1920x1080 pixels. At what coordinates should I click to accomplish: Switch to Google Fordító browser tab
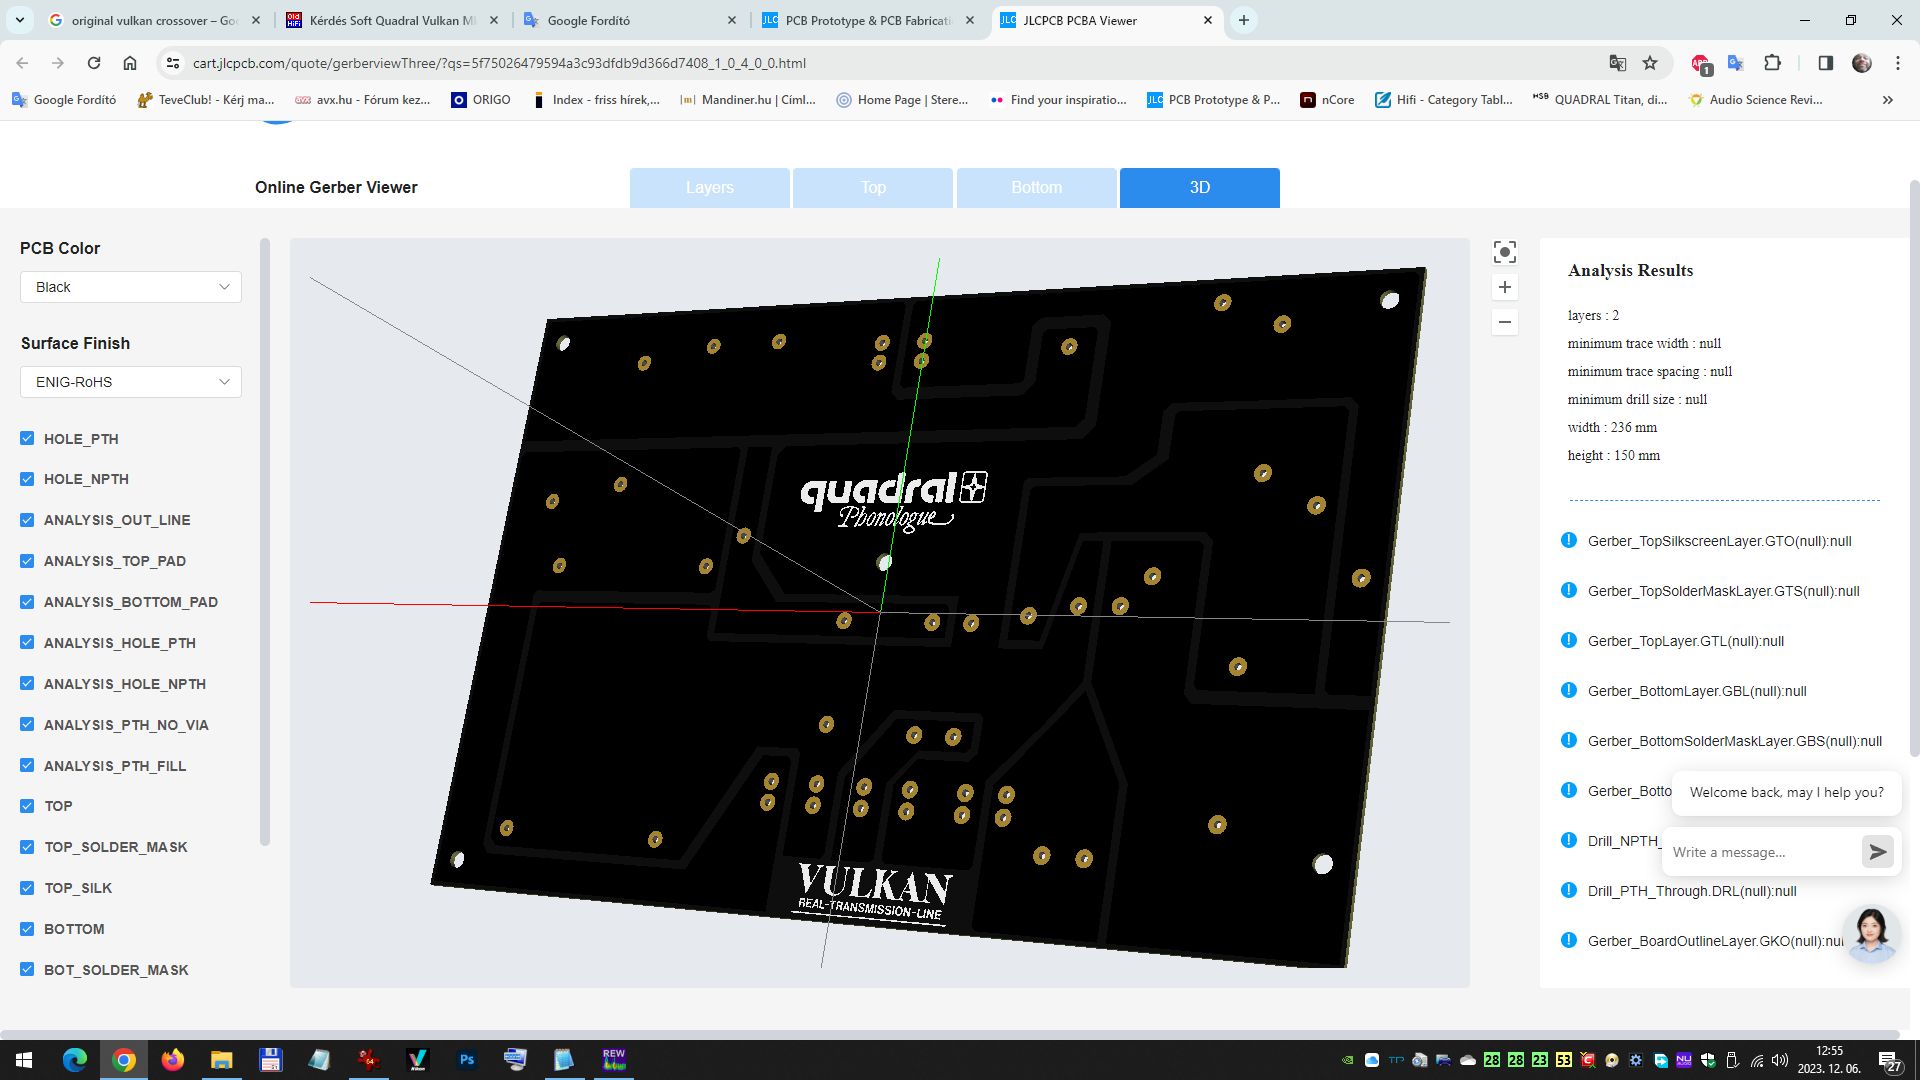[x=630, y=20]
